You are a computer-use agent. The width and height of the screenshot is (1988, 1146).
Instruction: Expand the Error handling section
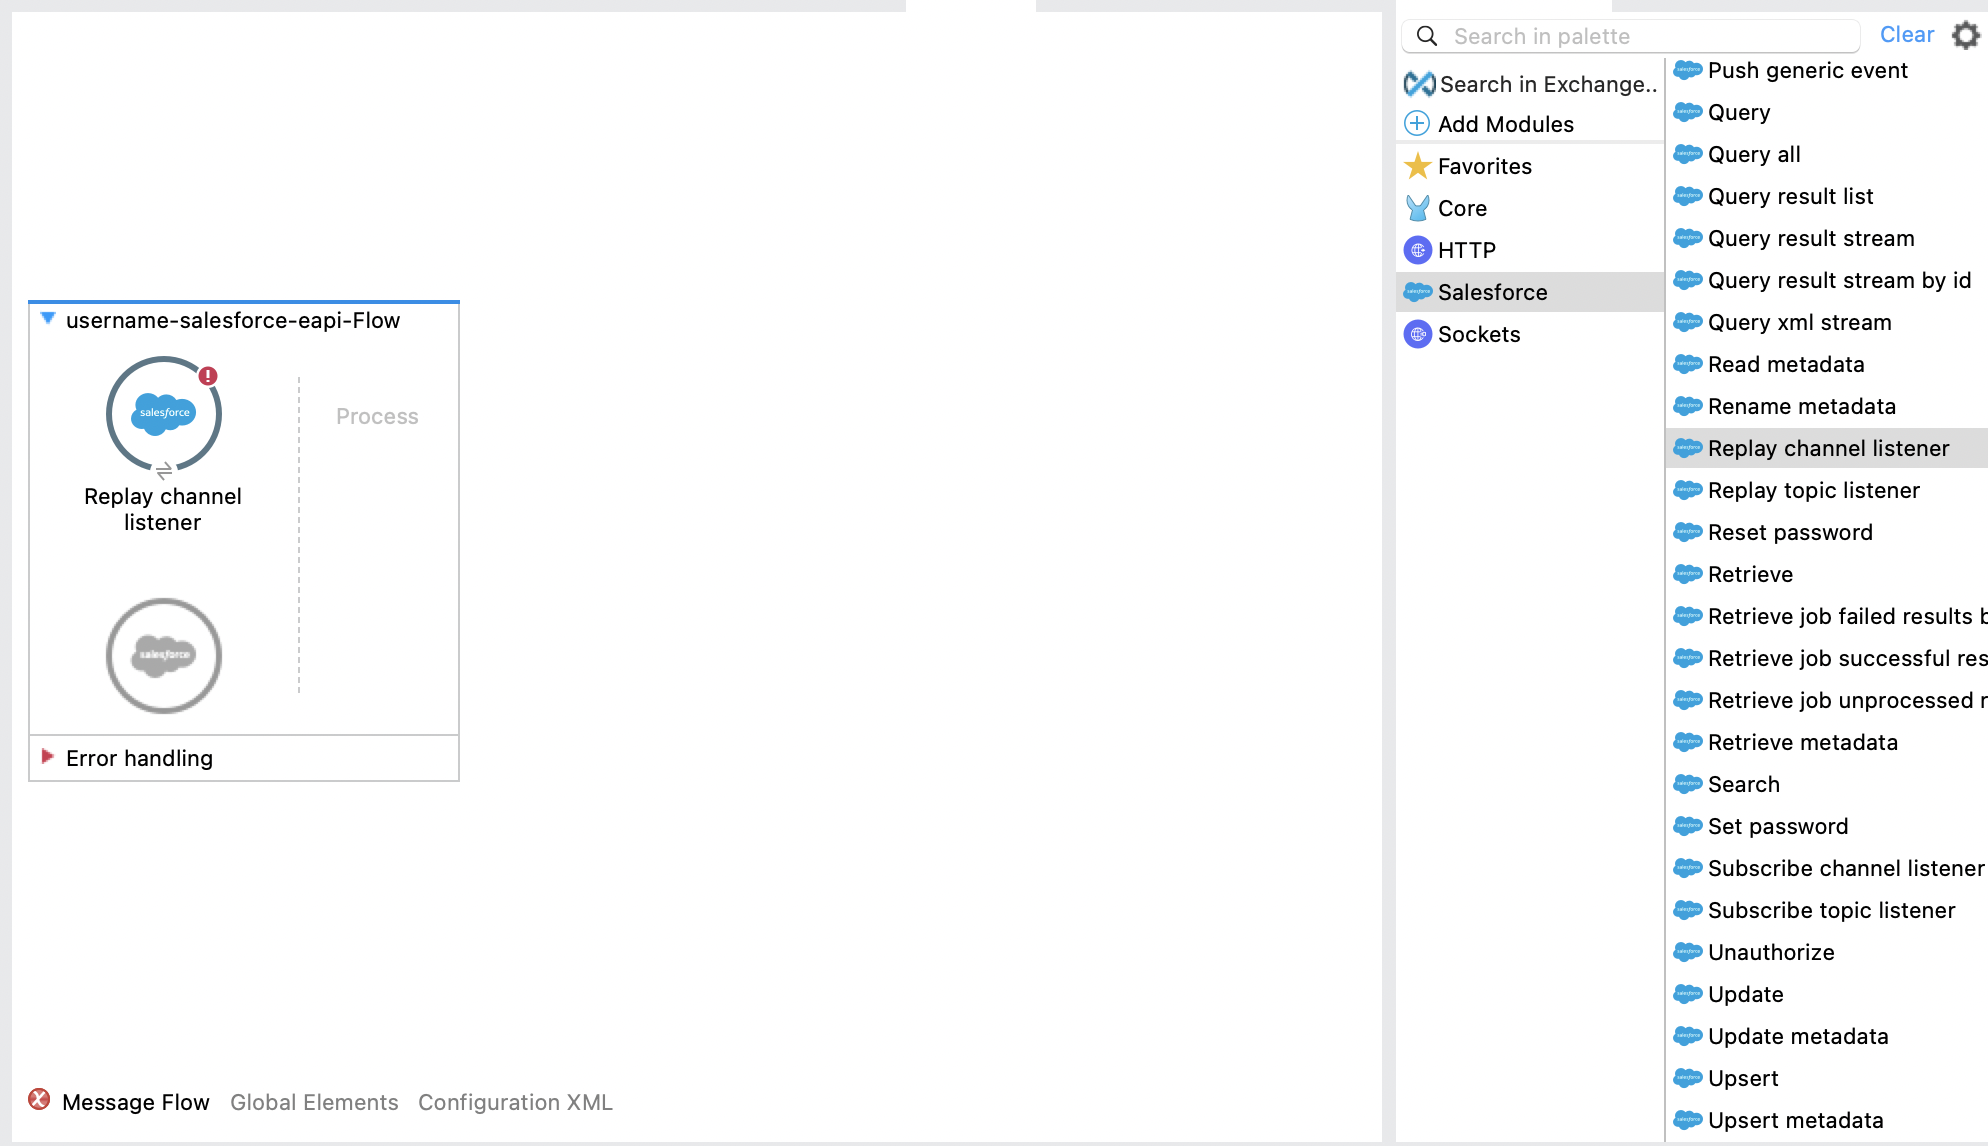[x=47, y=756]
